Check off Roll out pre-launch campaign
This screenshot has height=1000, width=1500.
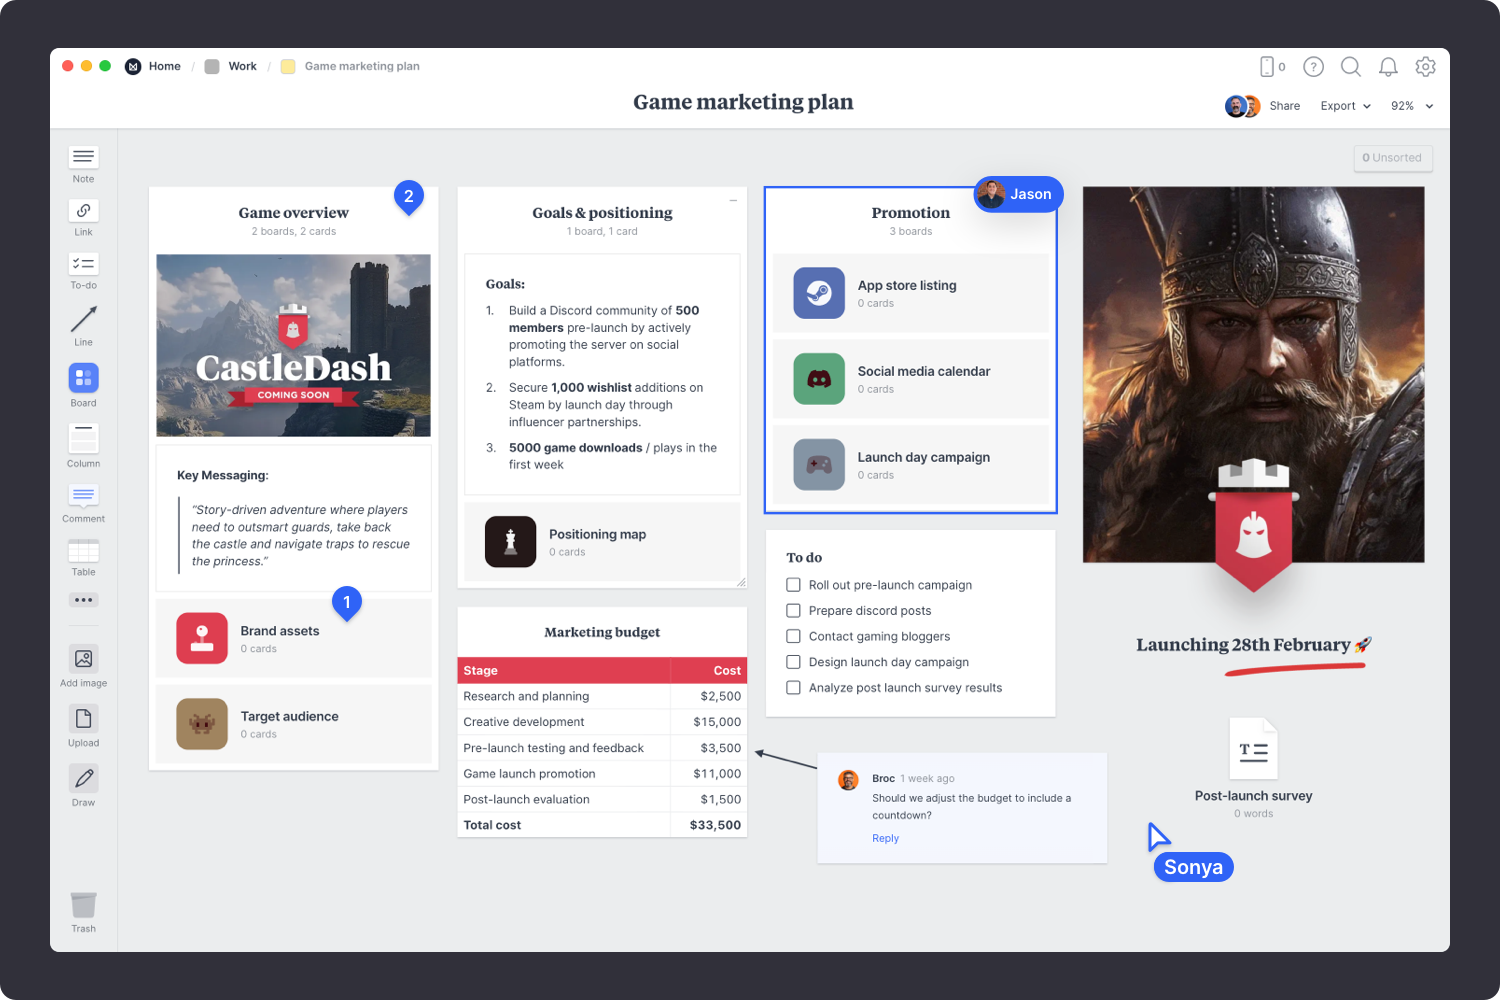click(x=793, y=584)
